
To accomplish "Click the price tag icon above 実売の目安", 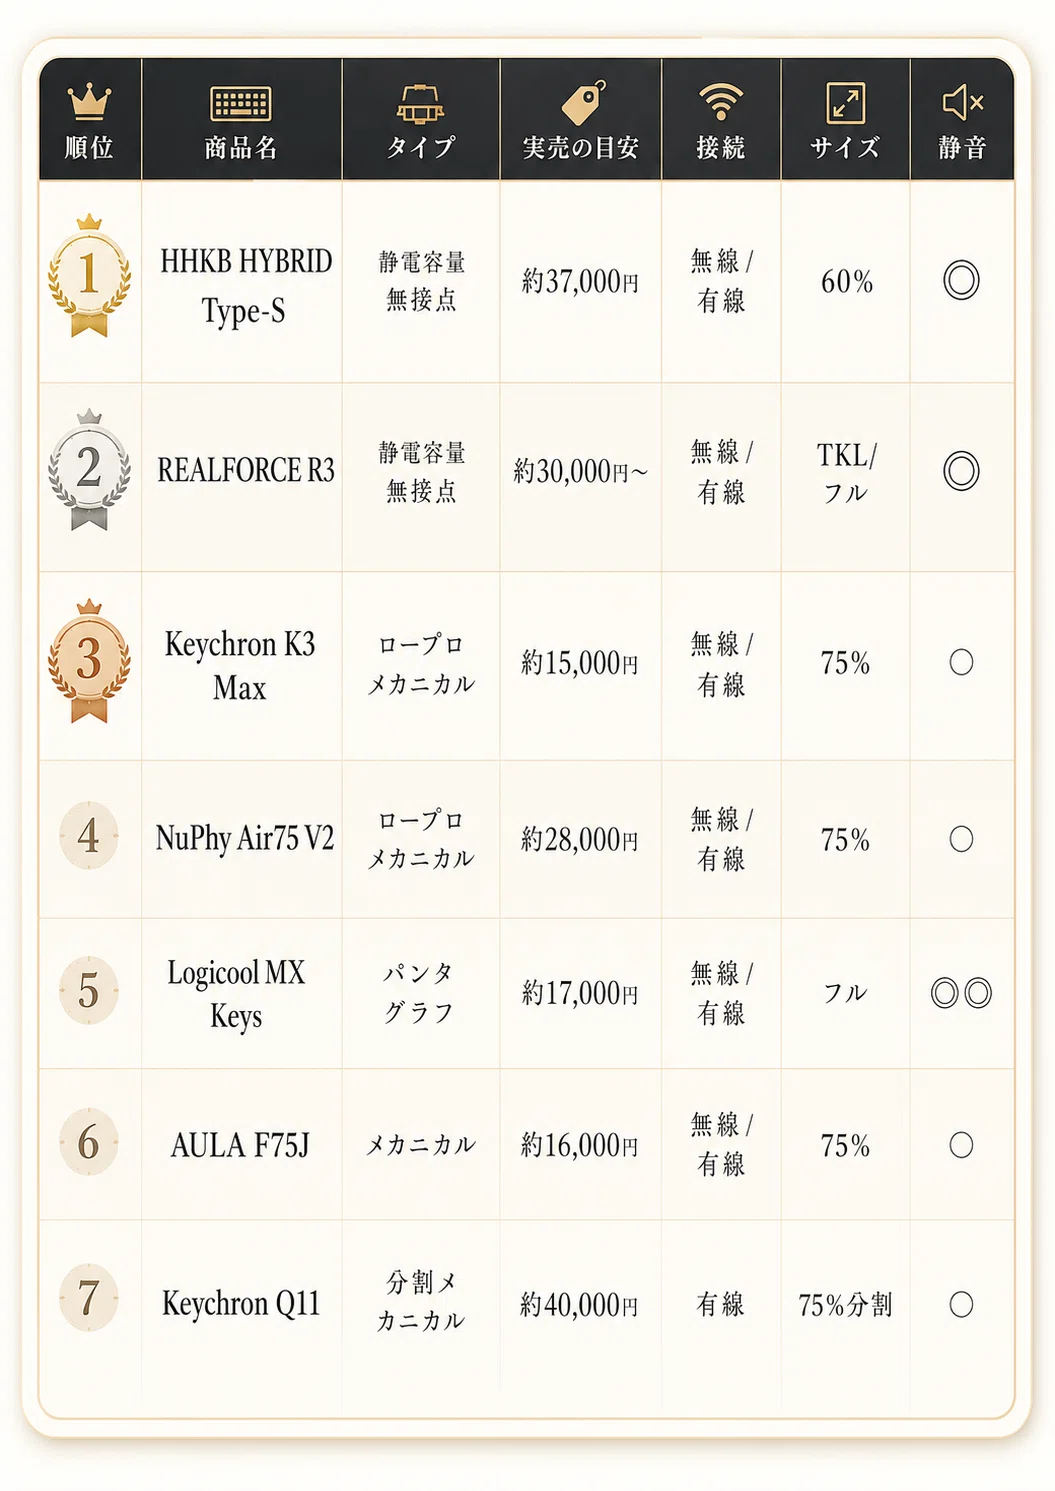I will 583,102.
